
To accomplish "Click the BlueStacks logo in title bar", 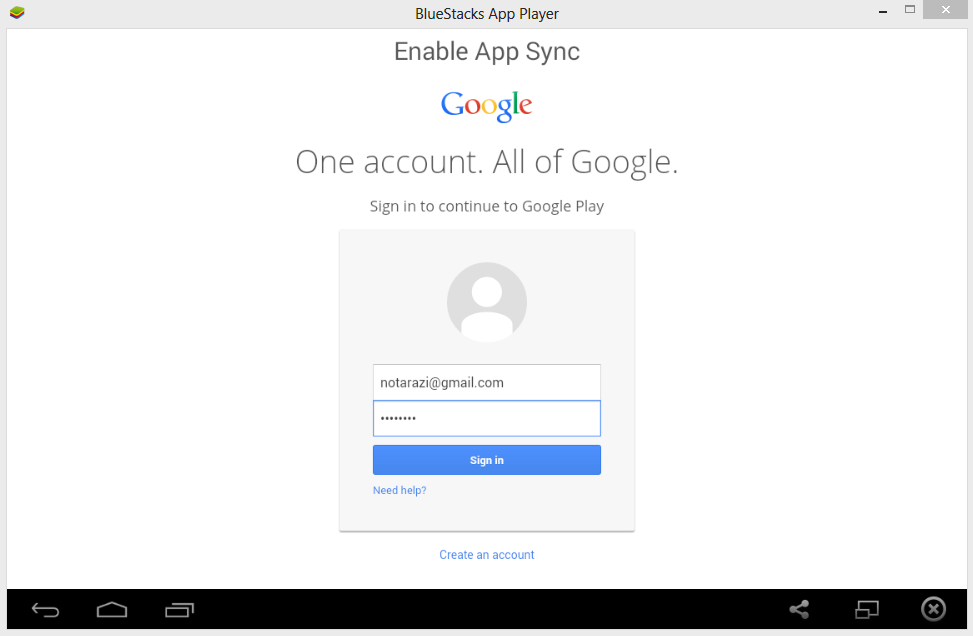I will pos(17,12).
